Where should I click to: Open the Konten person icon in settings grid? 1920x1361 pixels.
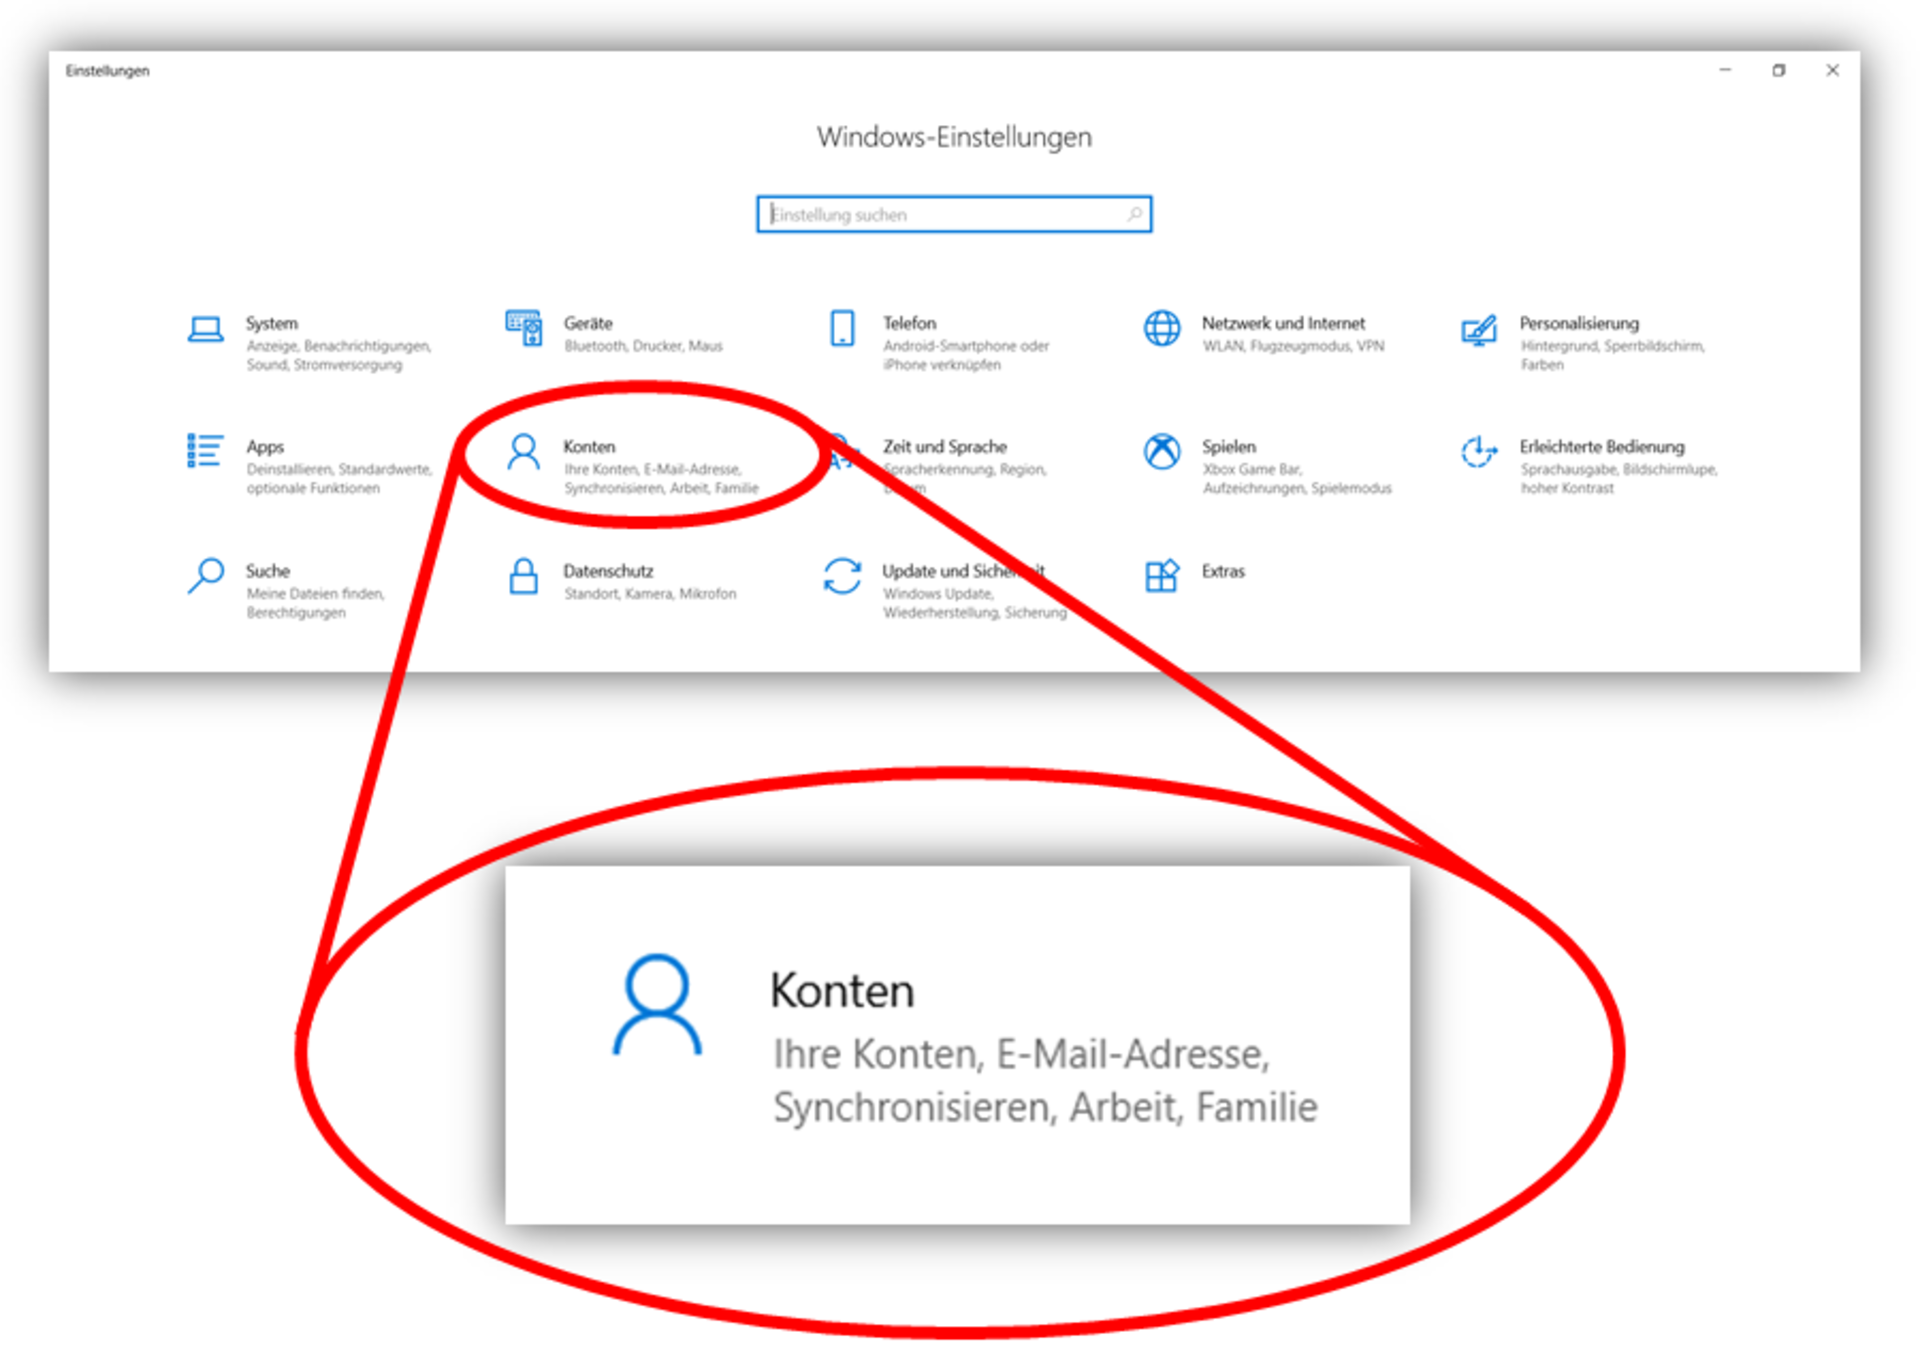pos(523,452)
